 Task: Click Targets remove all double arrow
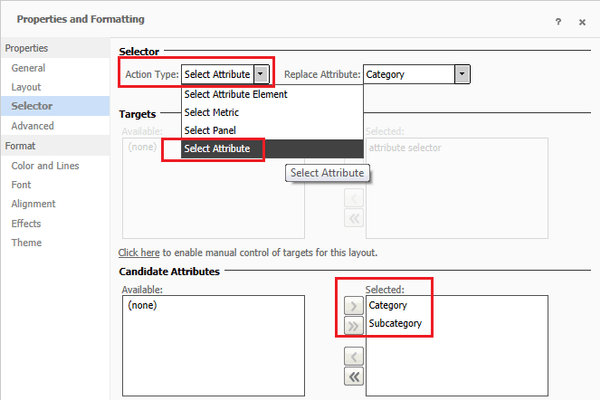pyautogui.click(x=354, y=218)
